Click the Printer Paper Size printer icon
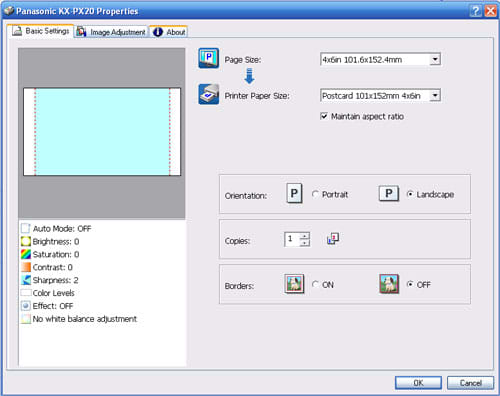500x396 pixels. tap(209, 94)
